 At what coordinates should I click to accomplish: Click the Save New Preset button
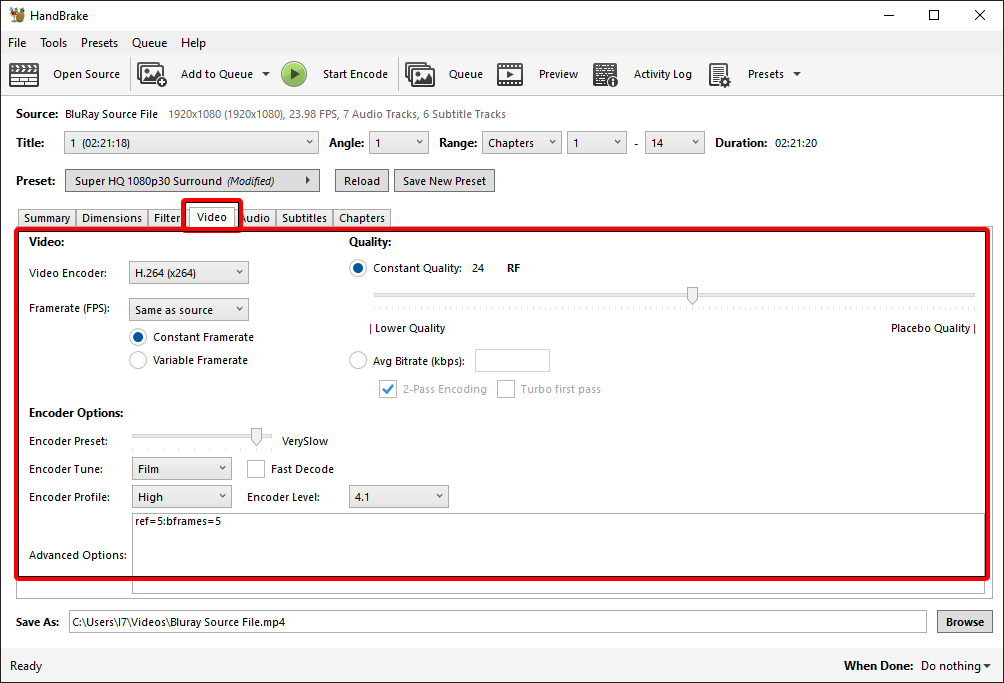(x=446, y=180)
